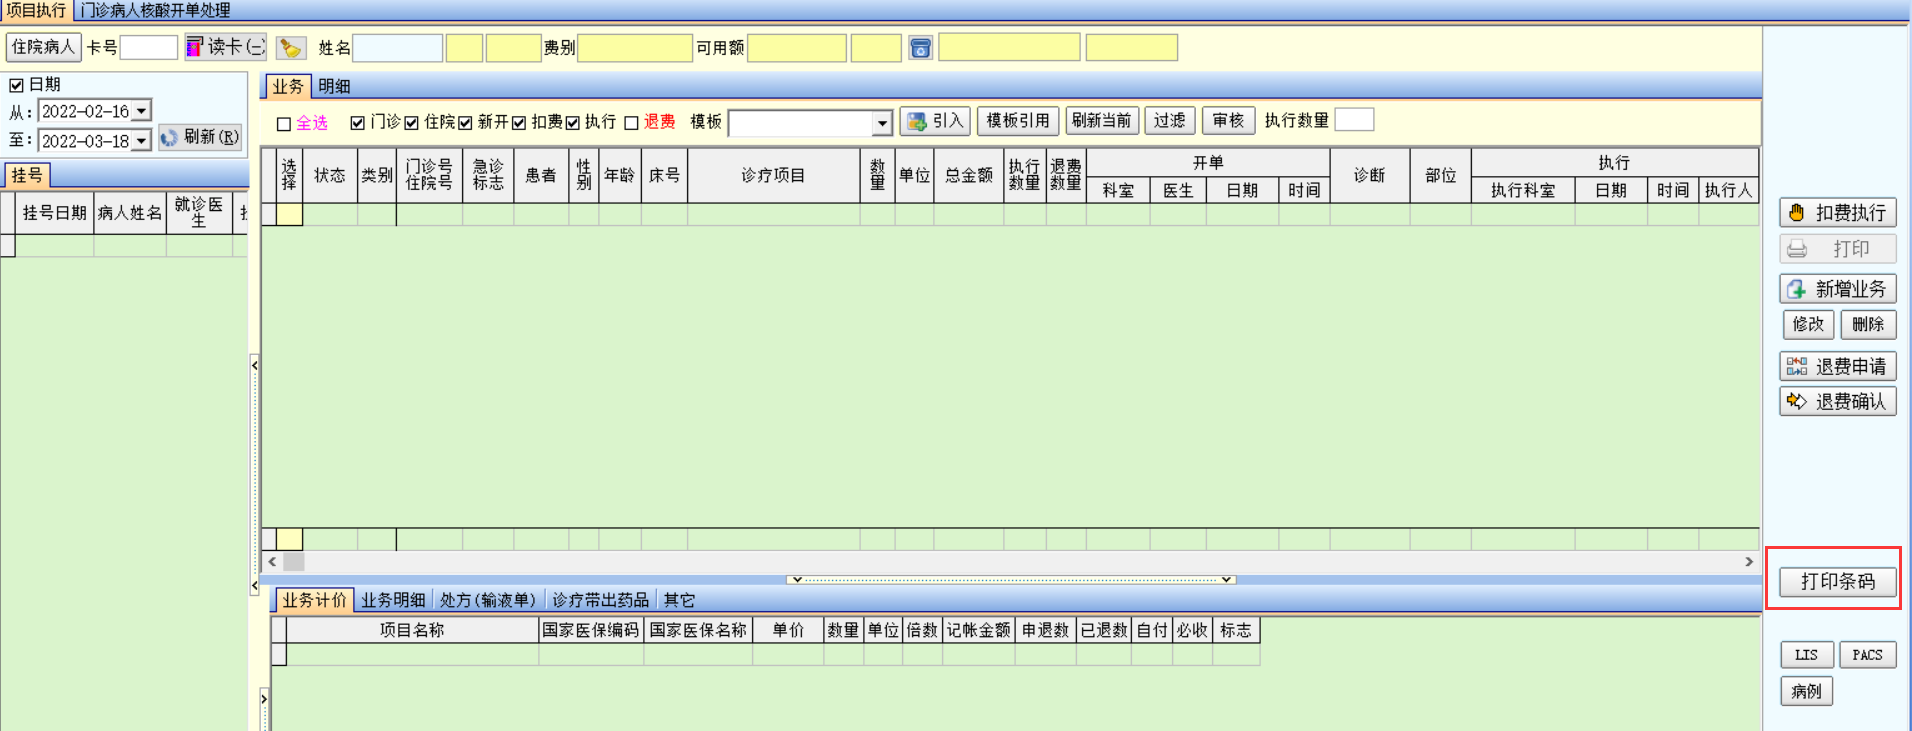The height and width of the screenshot is (731, 1912).
Task: Click left down-arrow on horizontal splitter
Action: [x=797, y=579]
